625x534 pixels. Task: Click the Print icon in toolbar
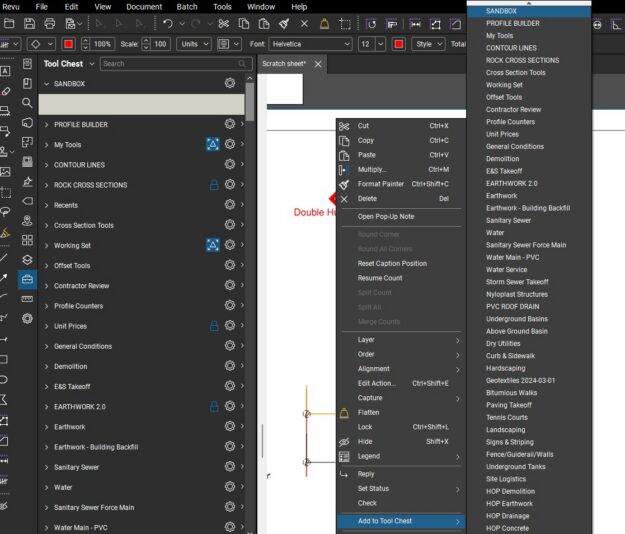coord(49,24)
